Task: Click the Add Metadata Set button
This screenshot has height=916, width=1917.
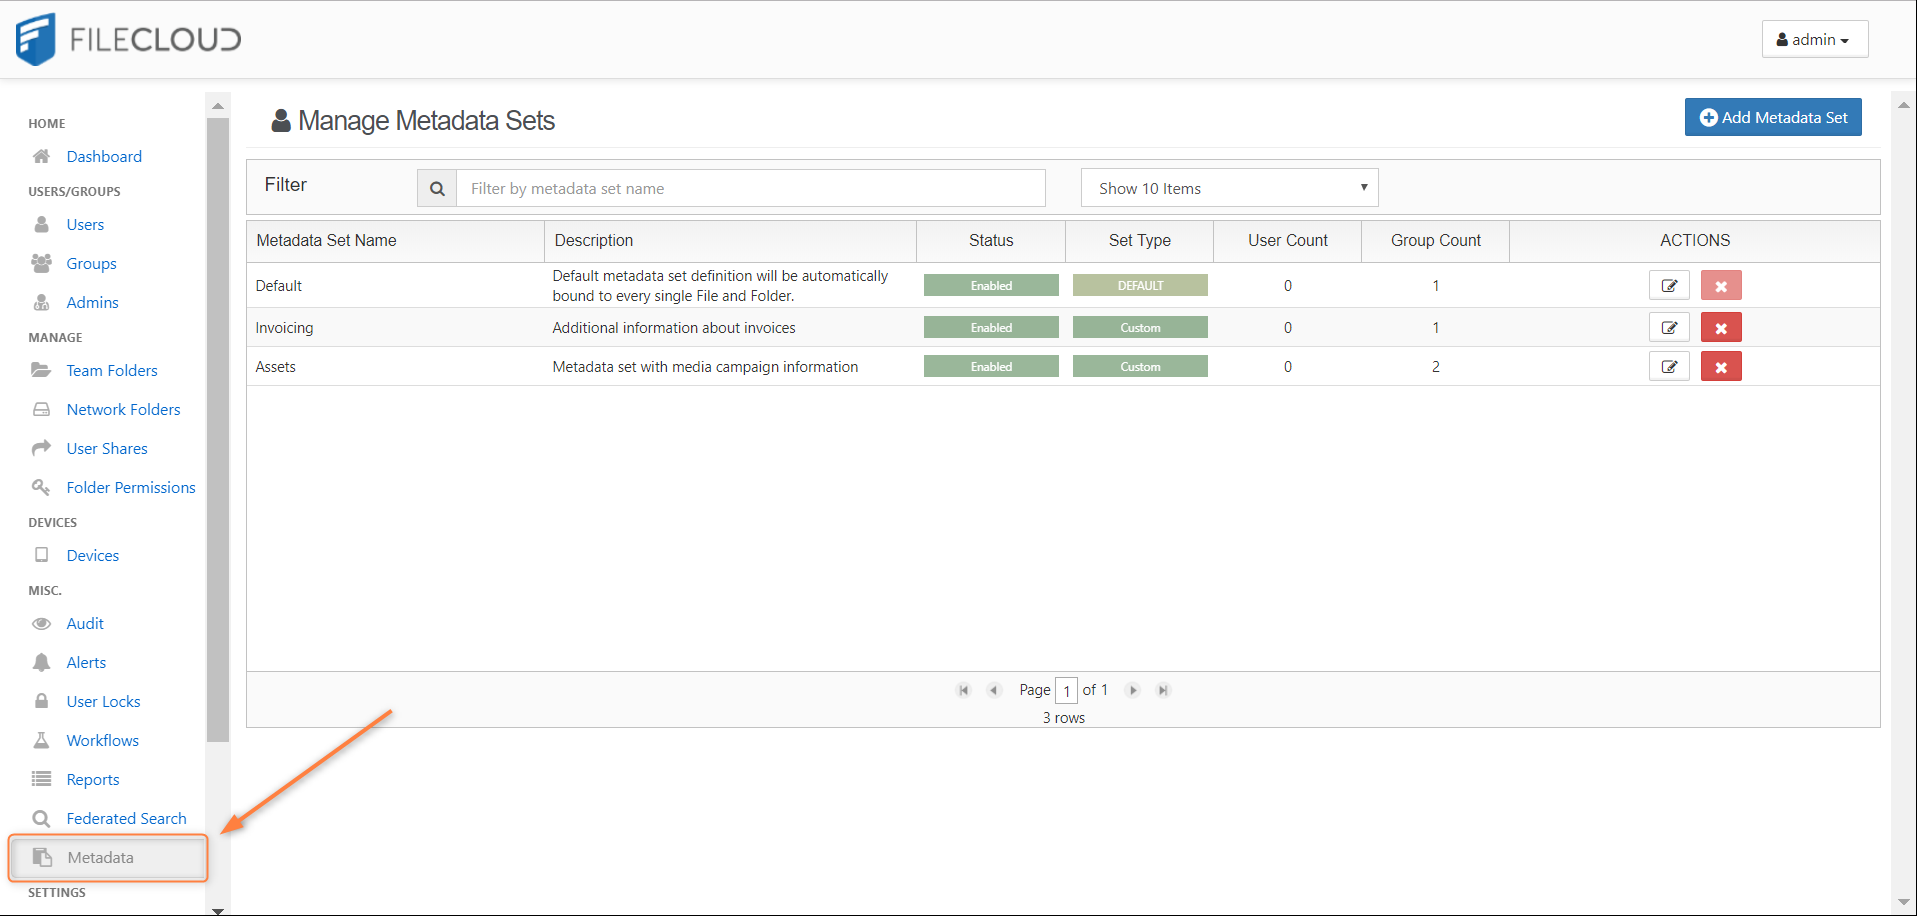Action: point(1772,117)
